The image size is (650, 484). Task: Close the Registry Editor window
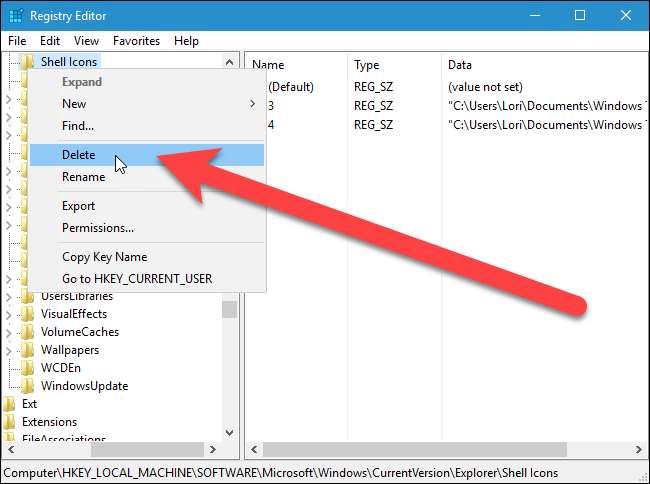(x=626, y=16)
